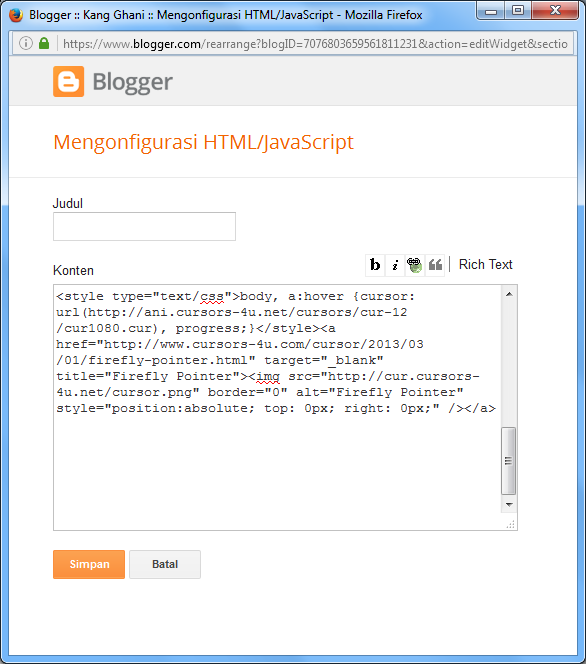Click the textarea resize grip corner
The height and width of the screenshot is (664, 586).
coord(511,524)
